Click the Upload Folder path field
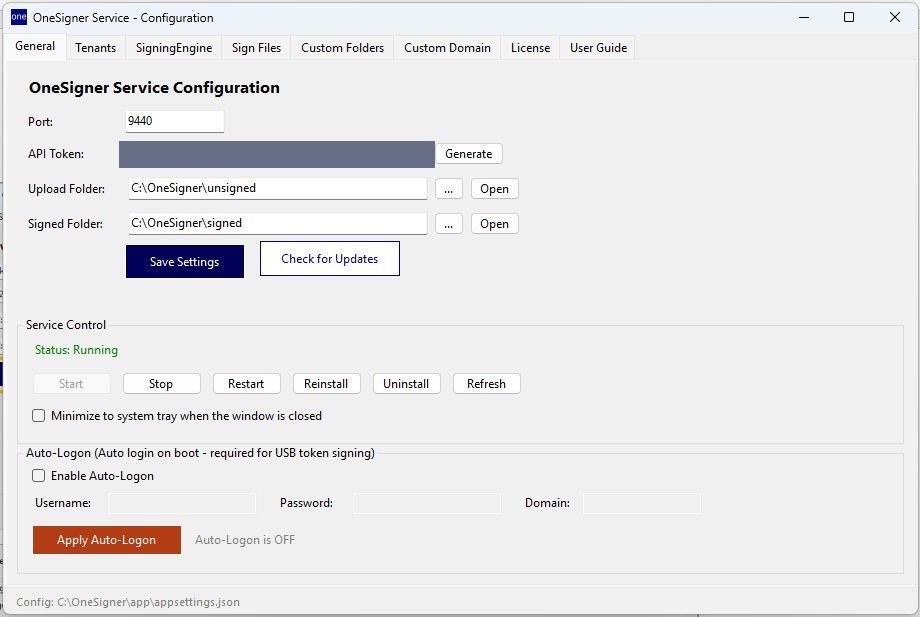The width and height of the screenshot is (920, 617). 278,188
